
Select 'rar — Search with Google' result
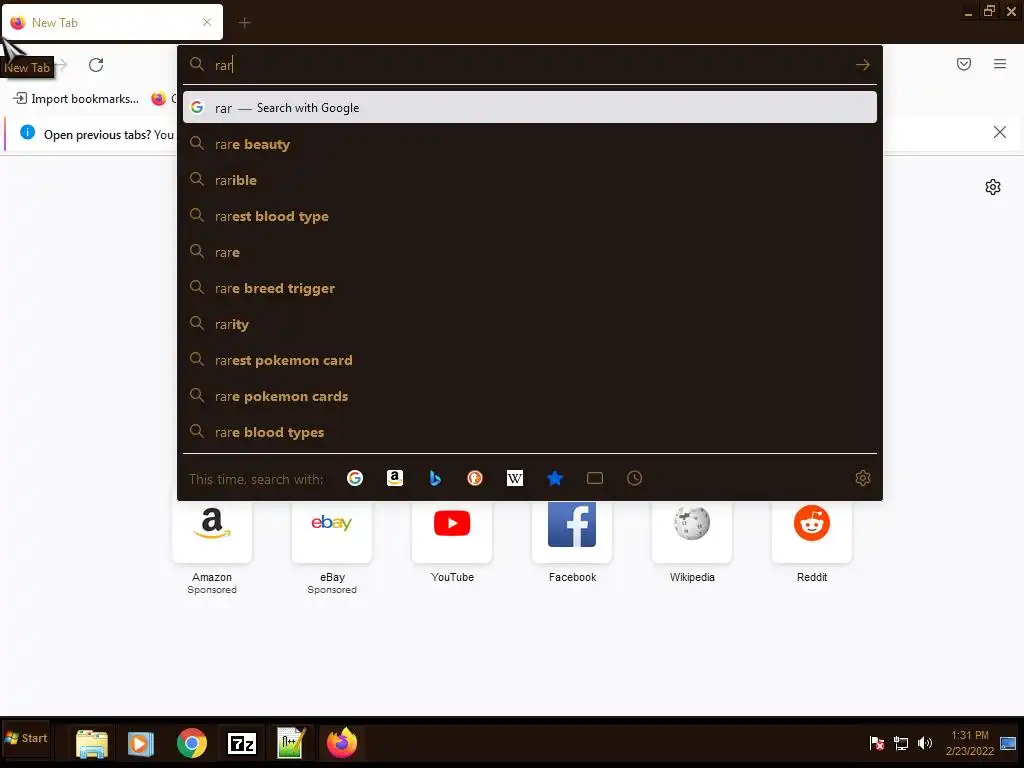[530, 108]
